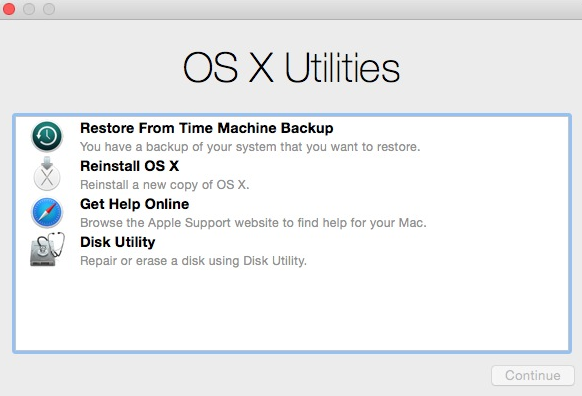This screenshot has width=582, height=396.
Task: Click 'Repair or erase a disk' description
Action: click(x=193, y=261)
